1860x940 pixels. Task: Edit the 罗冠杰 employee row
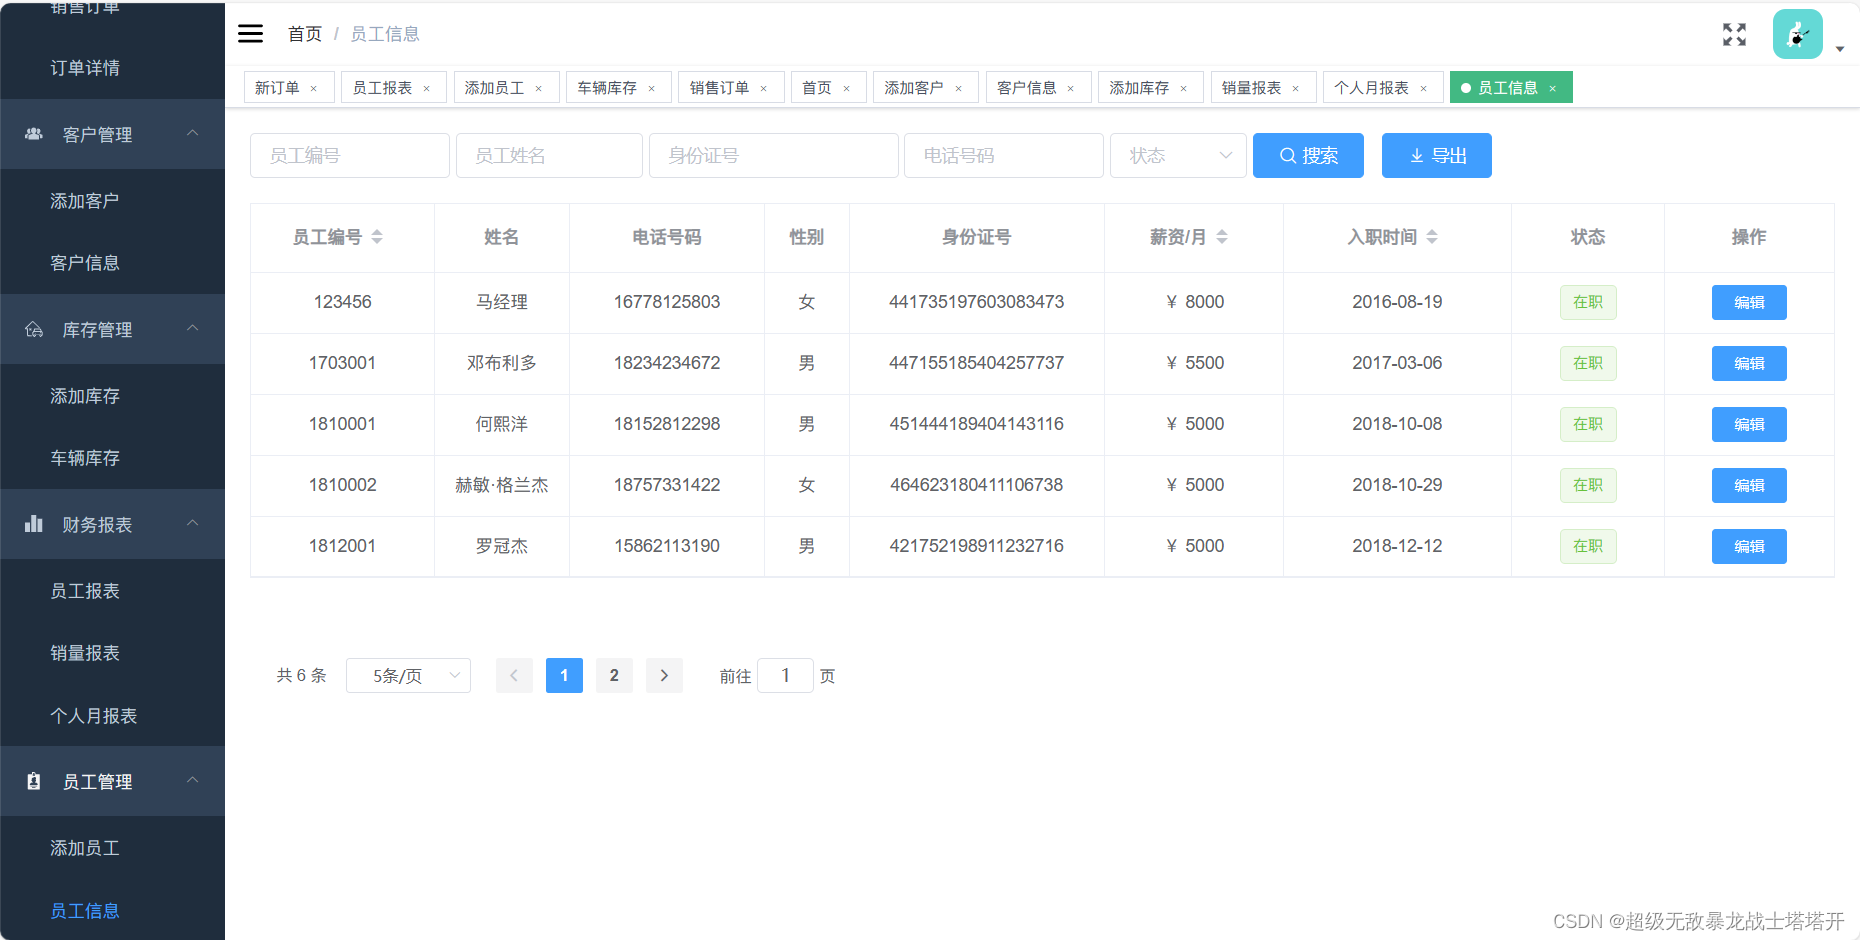pos(1749,547)
